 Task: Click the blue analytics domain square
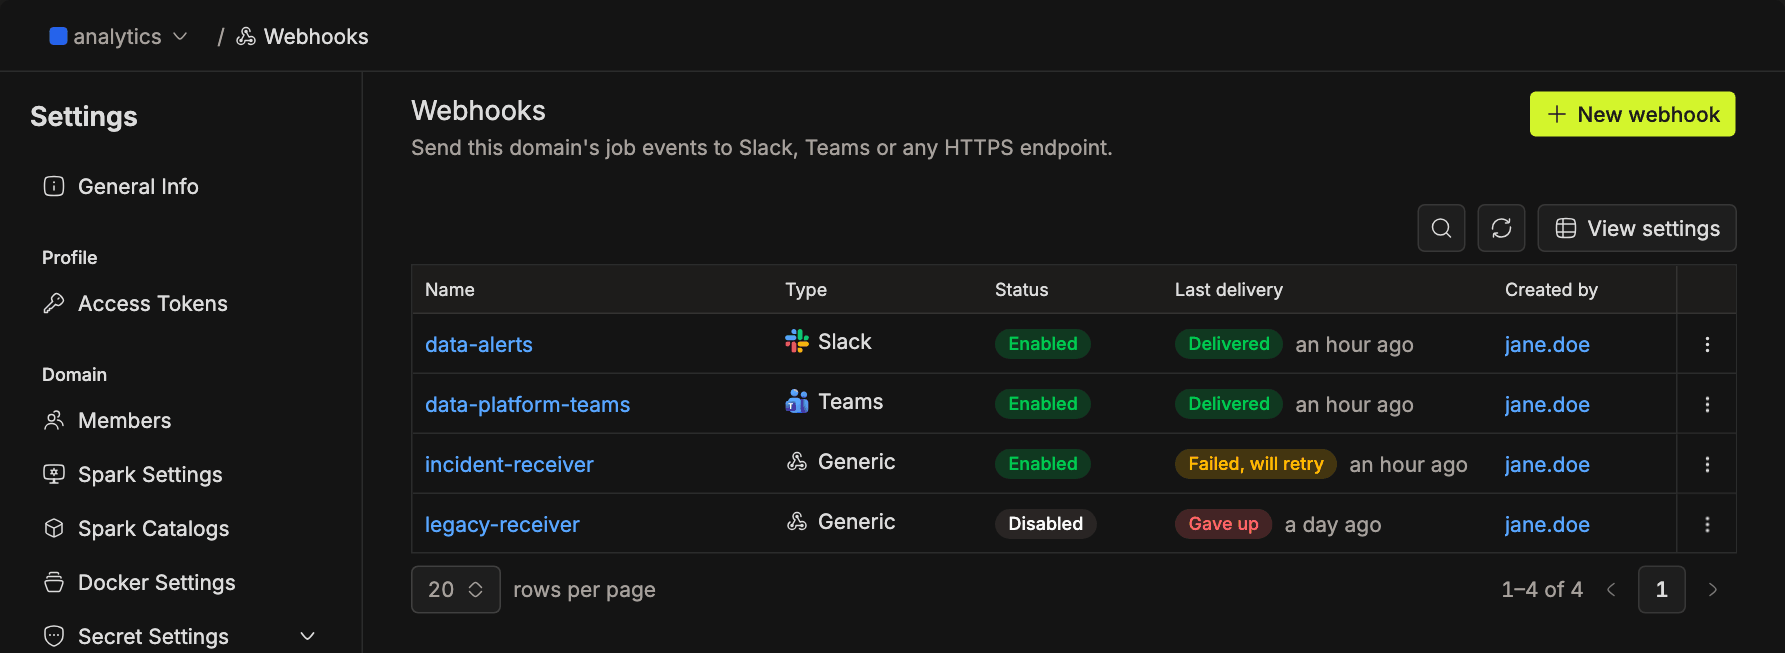click(58, 36)
